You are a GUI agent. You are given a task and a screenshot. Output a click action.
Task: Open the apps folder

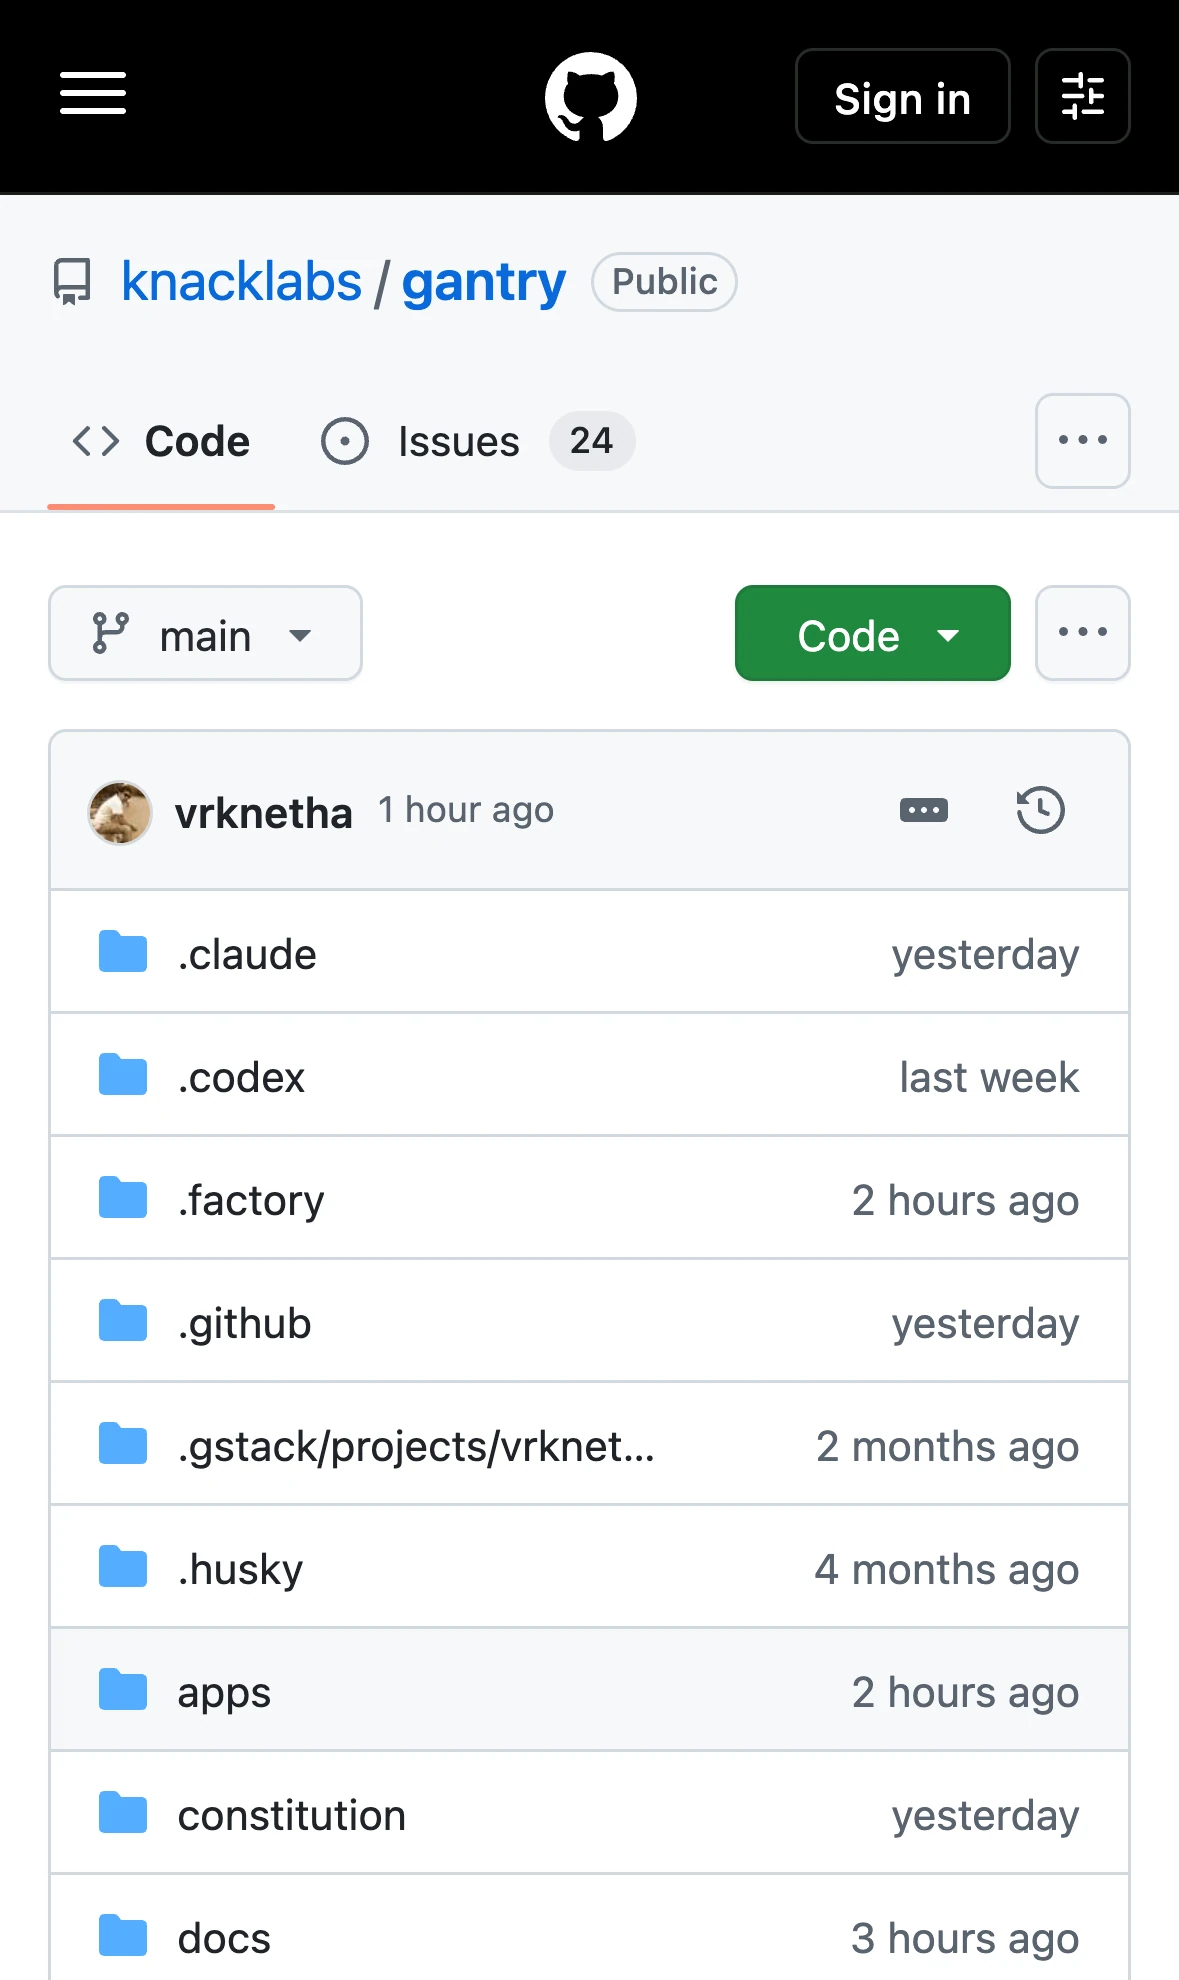click(x=224, y=1694)
